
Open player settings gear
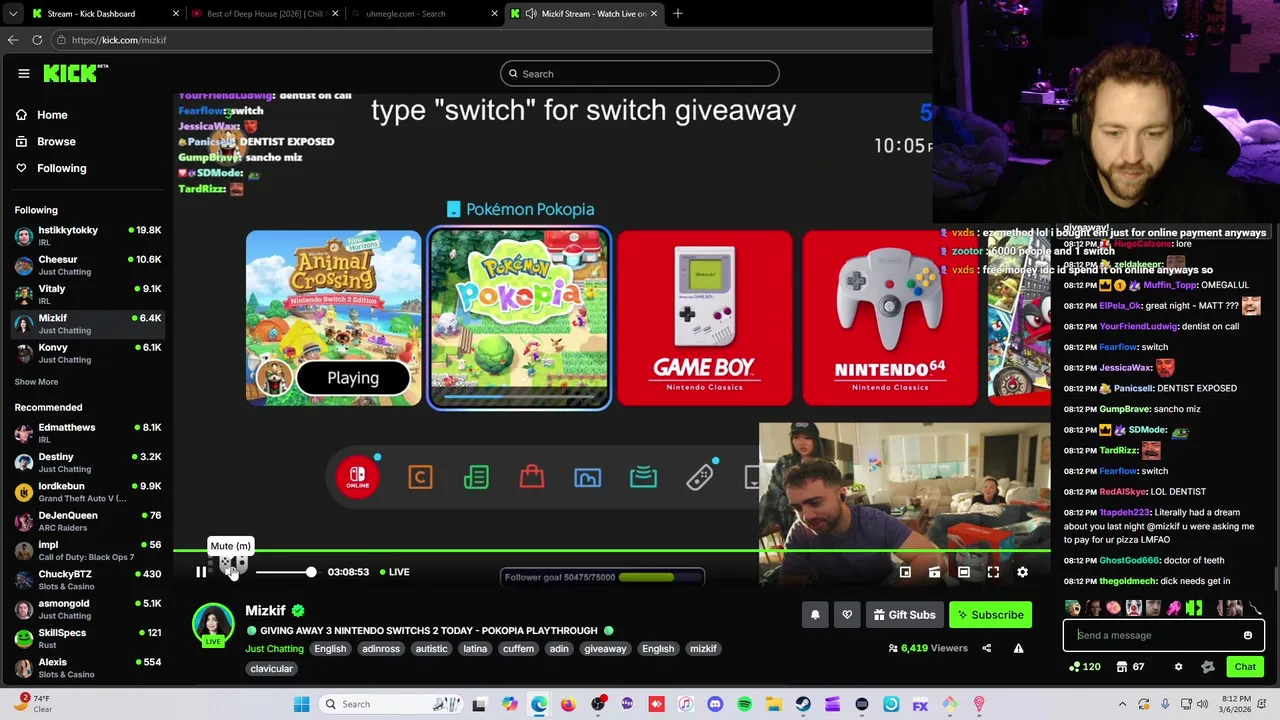tap(1022, 572)
